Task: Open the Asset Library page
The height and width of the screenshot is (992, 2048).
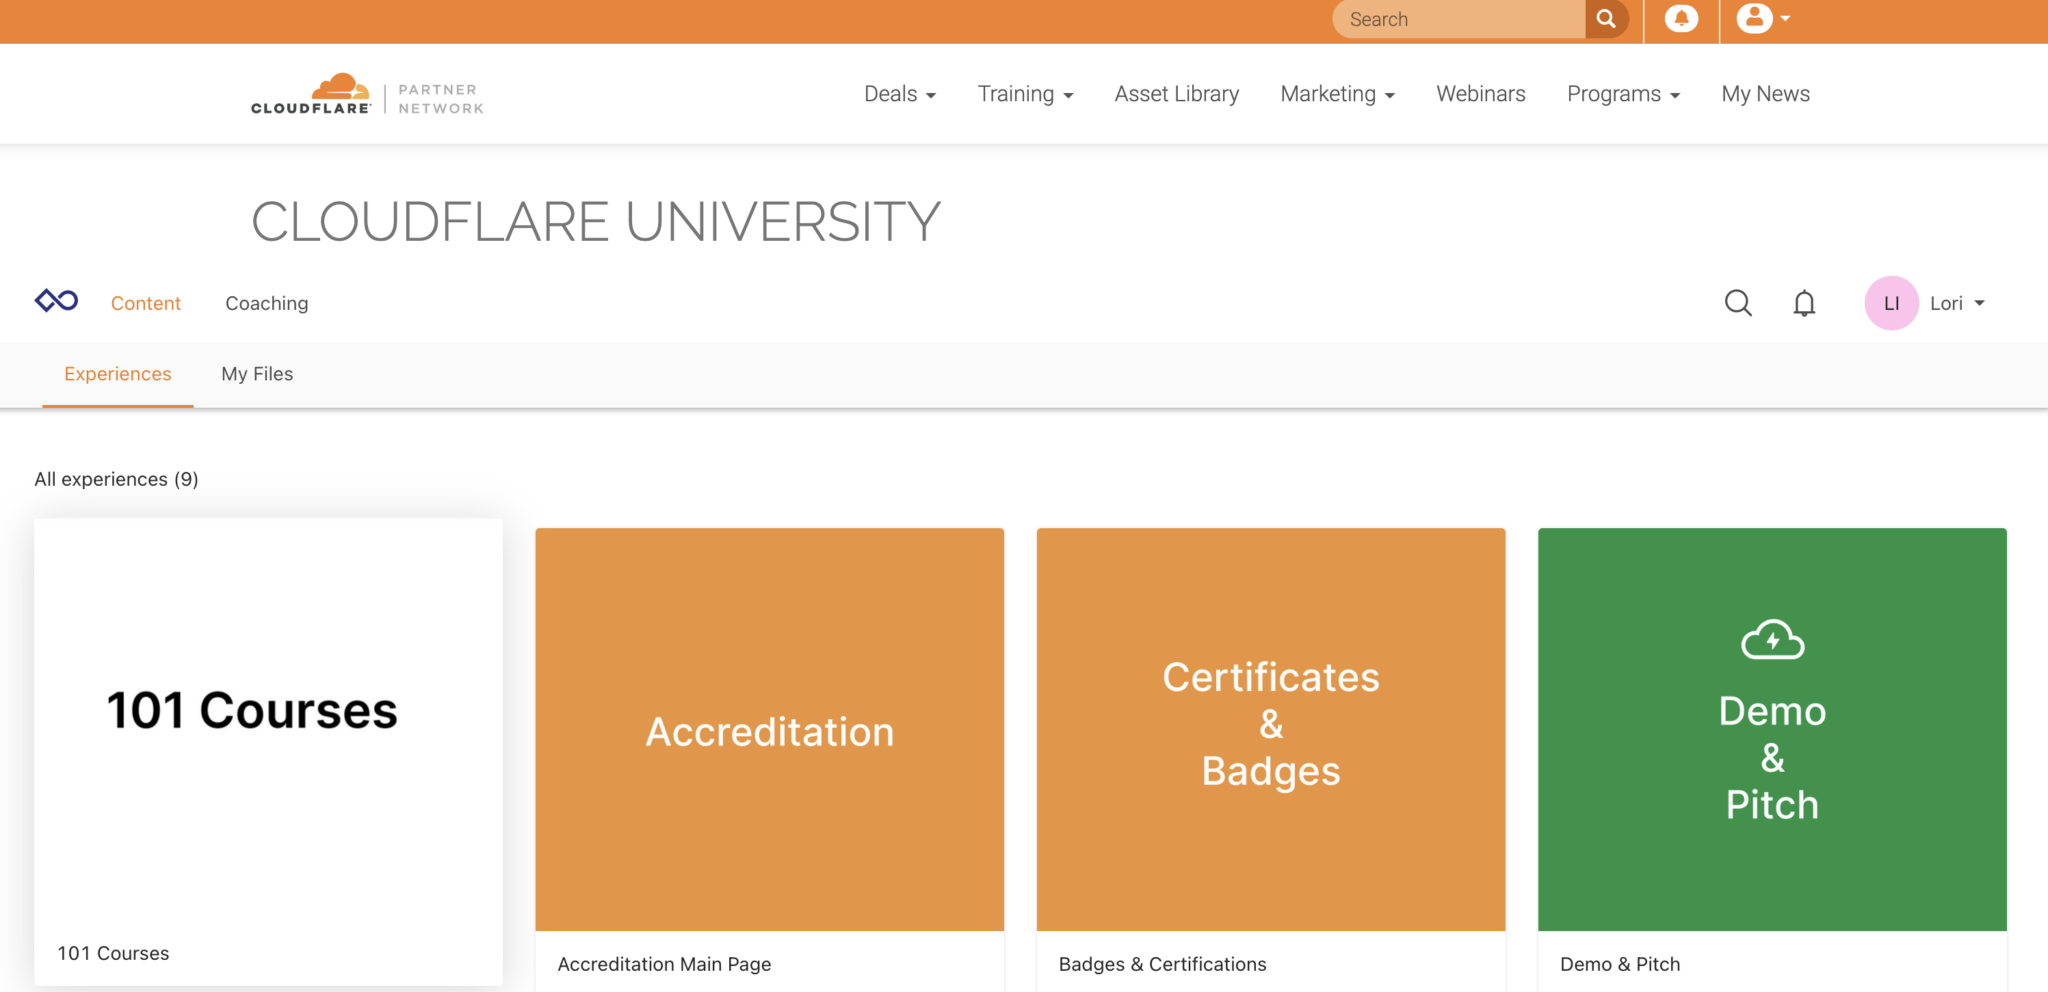Action: pyautogui.click(x=1176, y=93)
